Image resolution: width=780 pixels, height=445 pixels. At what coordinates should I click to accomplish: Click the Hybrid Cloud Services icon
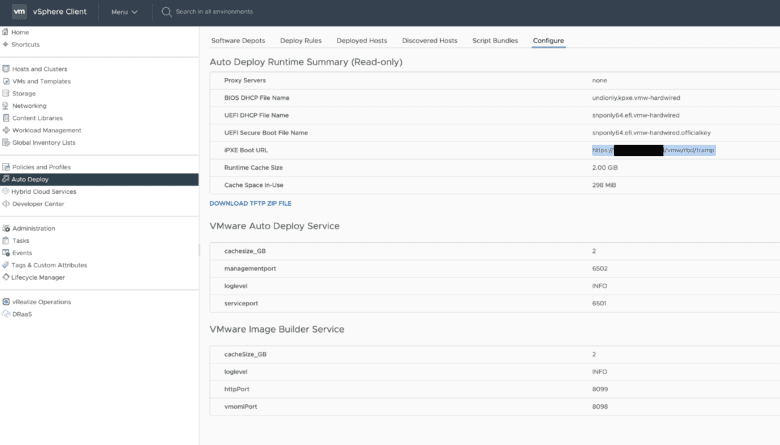pos(5,191)
